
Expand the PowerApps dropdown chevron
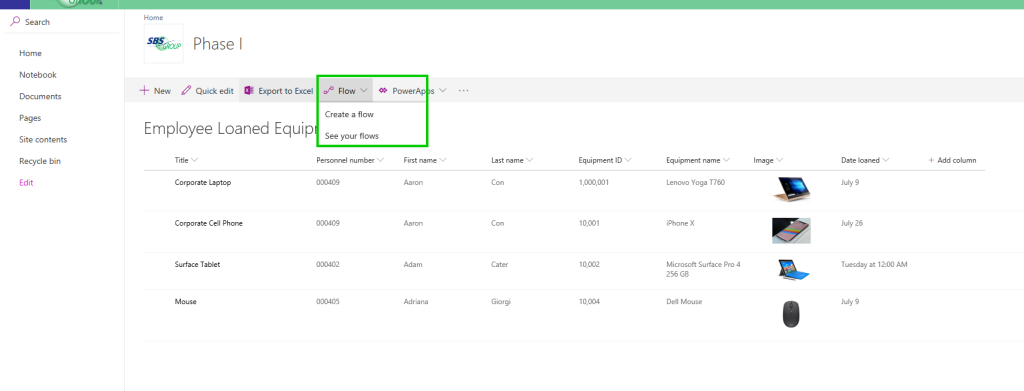[443, 91]
